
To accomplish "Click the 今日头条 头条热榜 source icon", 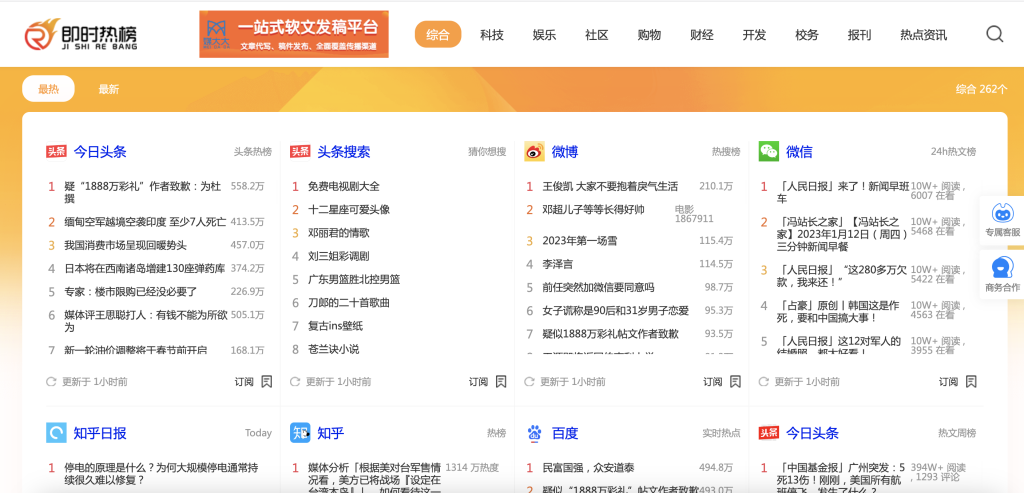I will coord(56,151).
